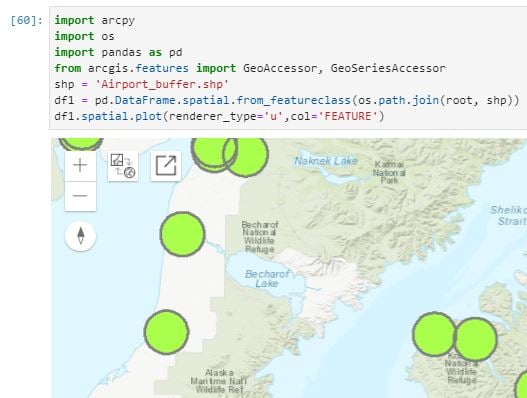Click 'GeoSeriesAccessor' in the import line

click(388, 68)
